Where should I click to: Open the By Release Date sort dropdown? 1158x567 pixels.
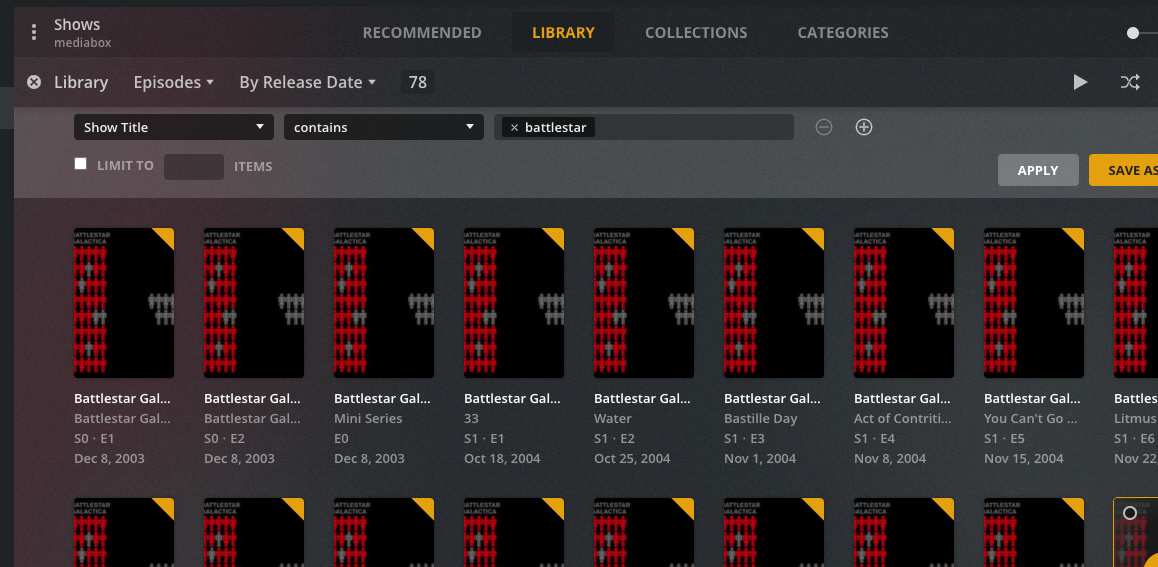[x=307, y=82]
